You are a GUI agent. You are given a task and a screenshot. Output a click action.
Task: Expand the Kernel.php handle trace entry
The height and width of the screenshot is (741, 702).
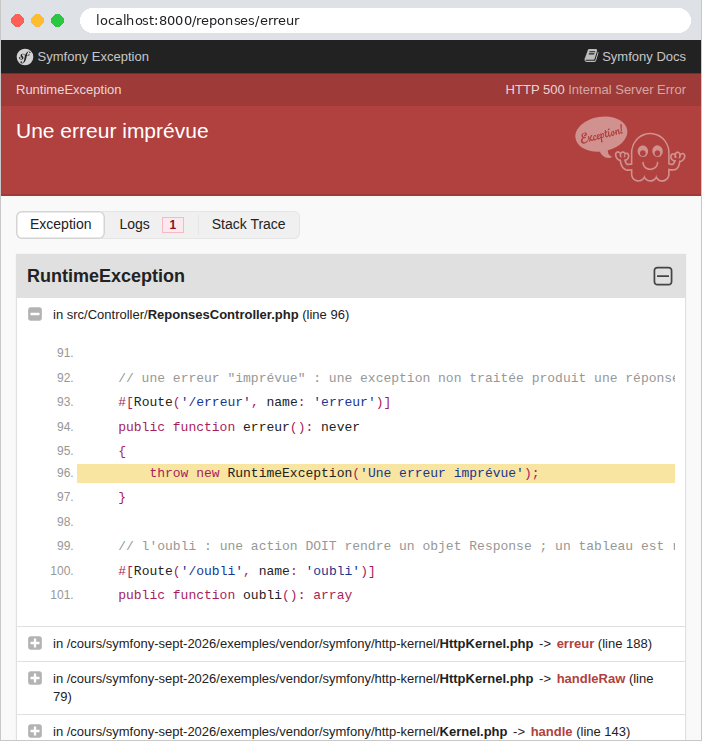pyautogui.click(x=35, y=731)
